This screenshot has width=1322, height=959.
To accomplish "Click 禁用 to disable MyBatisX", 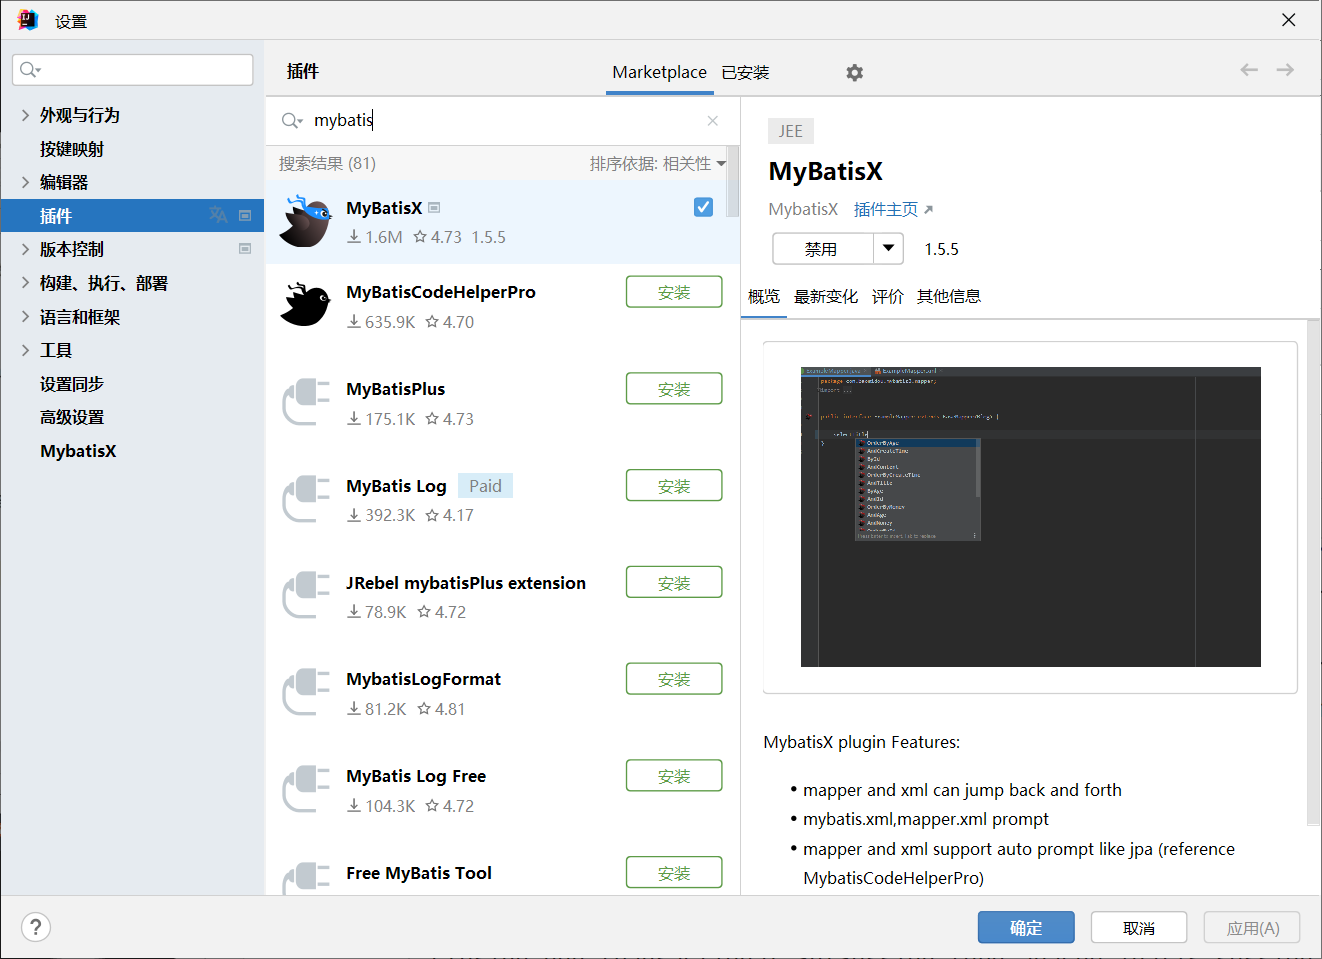I will [822, 249].
